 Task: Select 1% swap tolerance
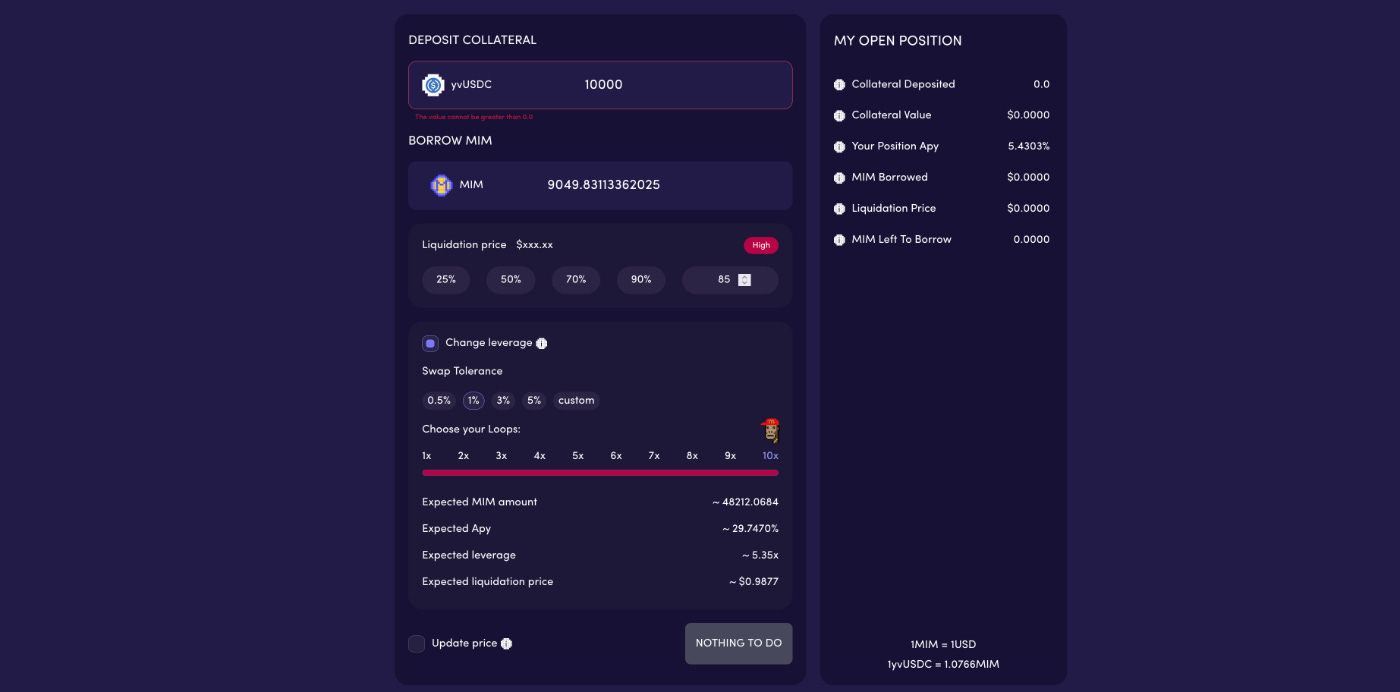[473, 400]
